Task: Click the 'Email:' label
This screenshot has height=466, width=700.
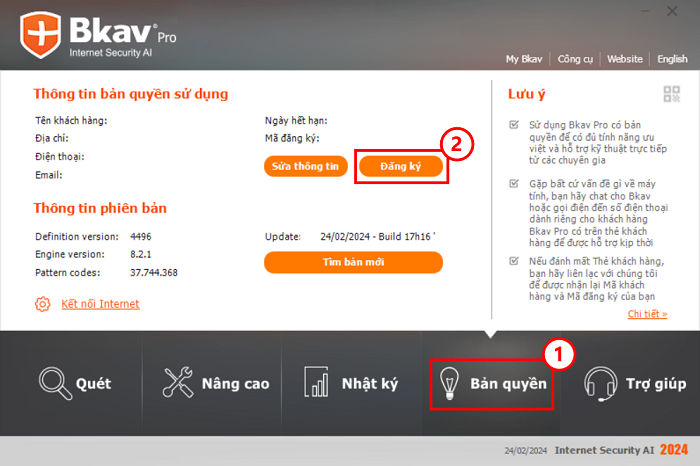Action: click(49, 175)
